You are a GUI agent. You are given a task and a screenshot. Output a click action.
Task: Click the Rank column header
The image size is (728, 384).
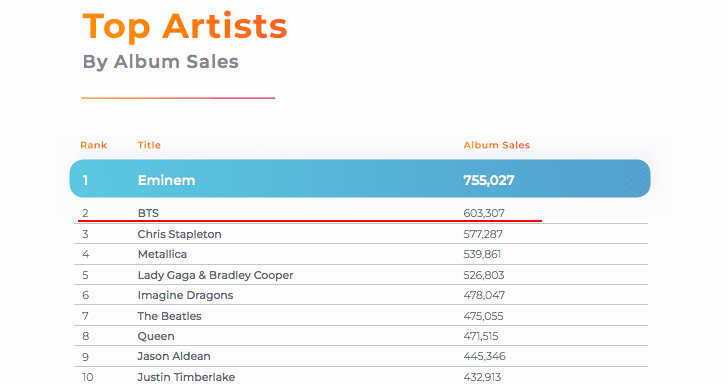(93, 145)
